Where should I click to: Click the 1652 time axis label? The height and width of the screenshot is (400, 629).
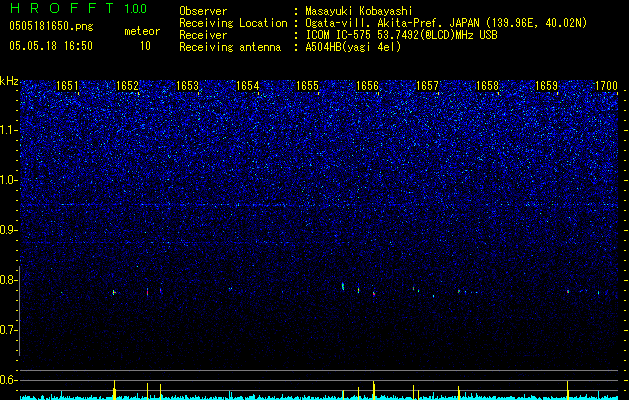point(127,86)
